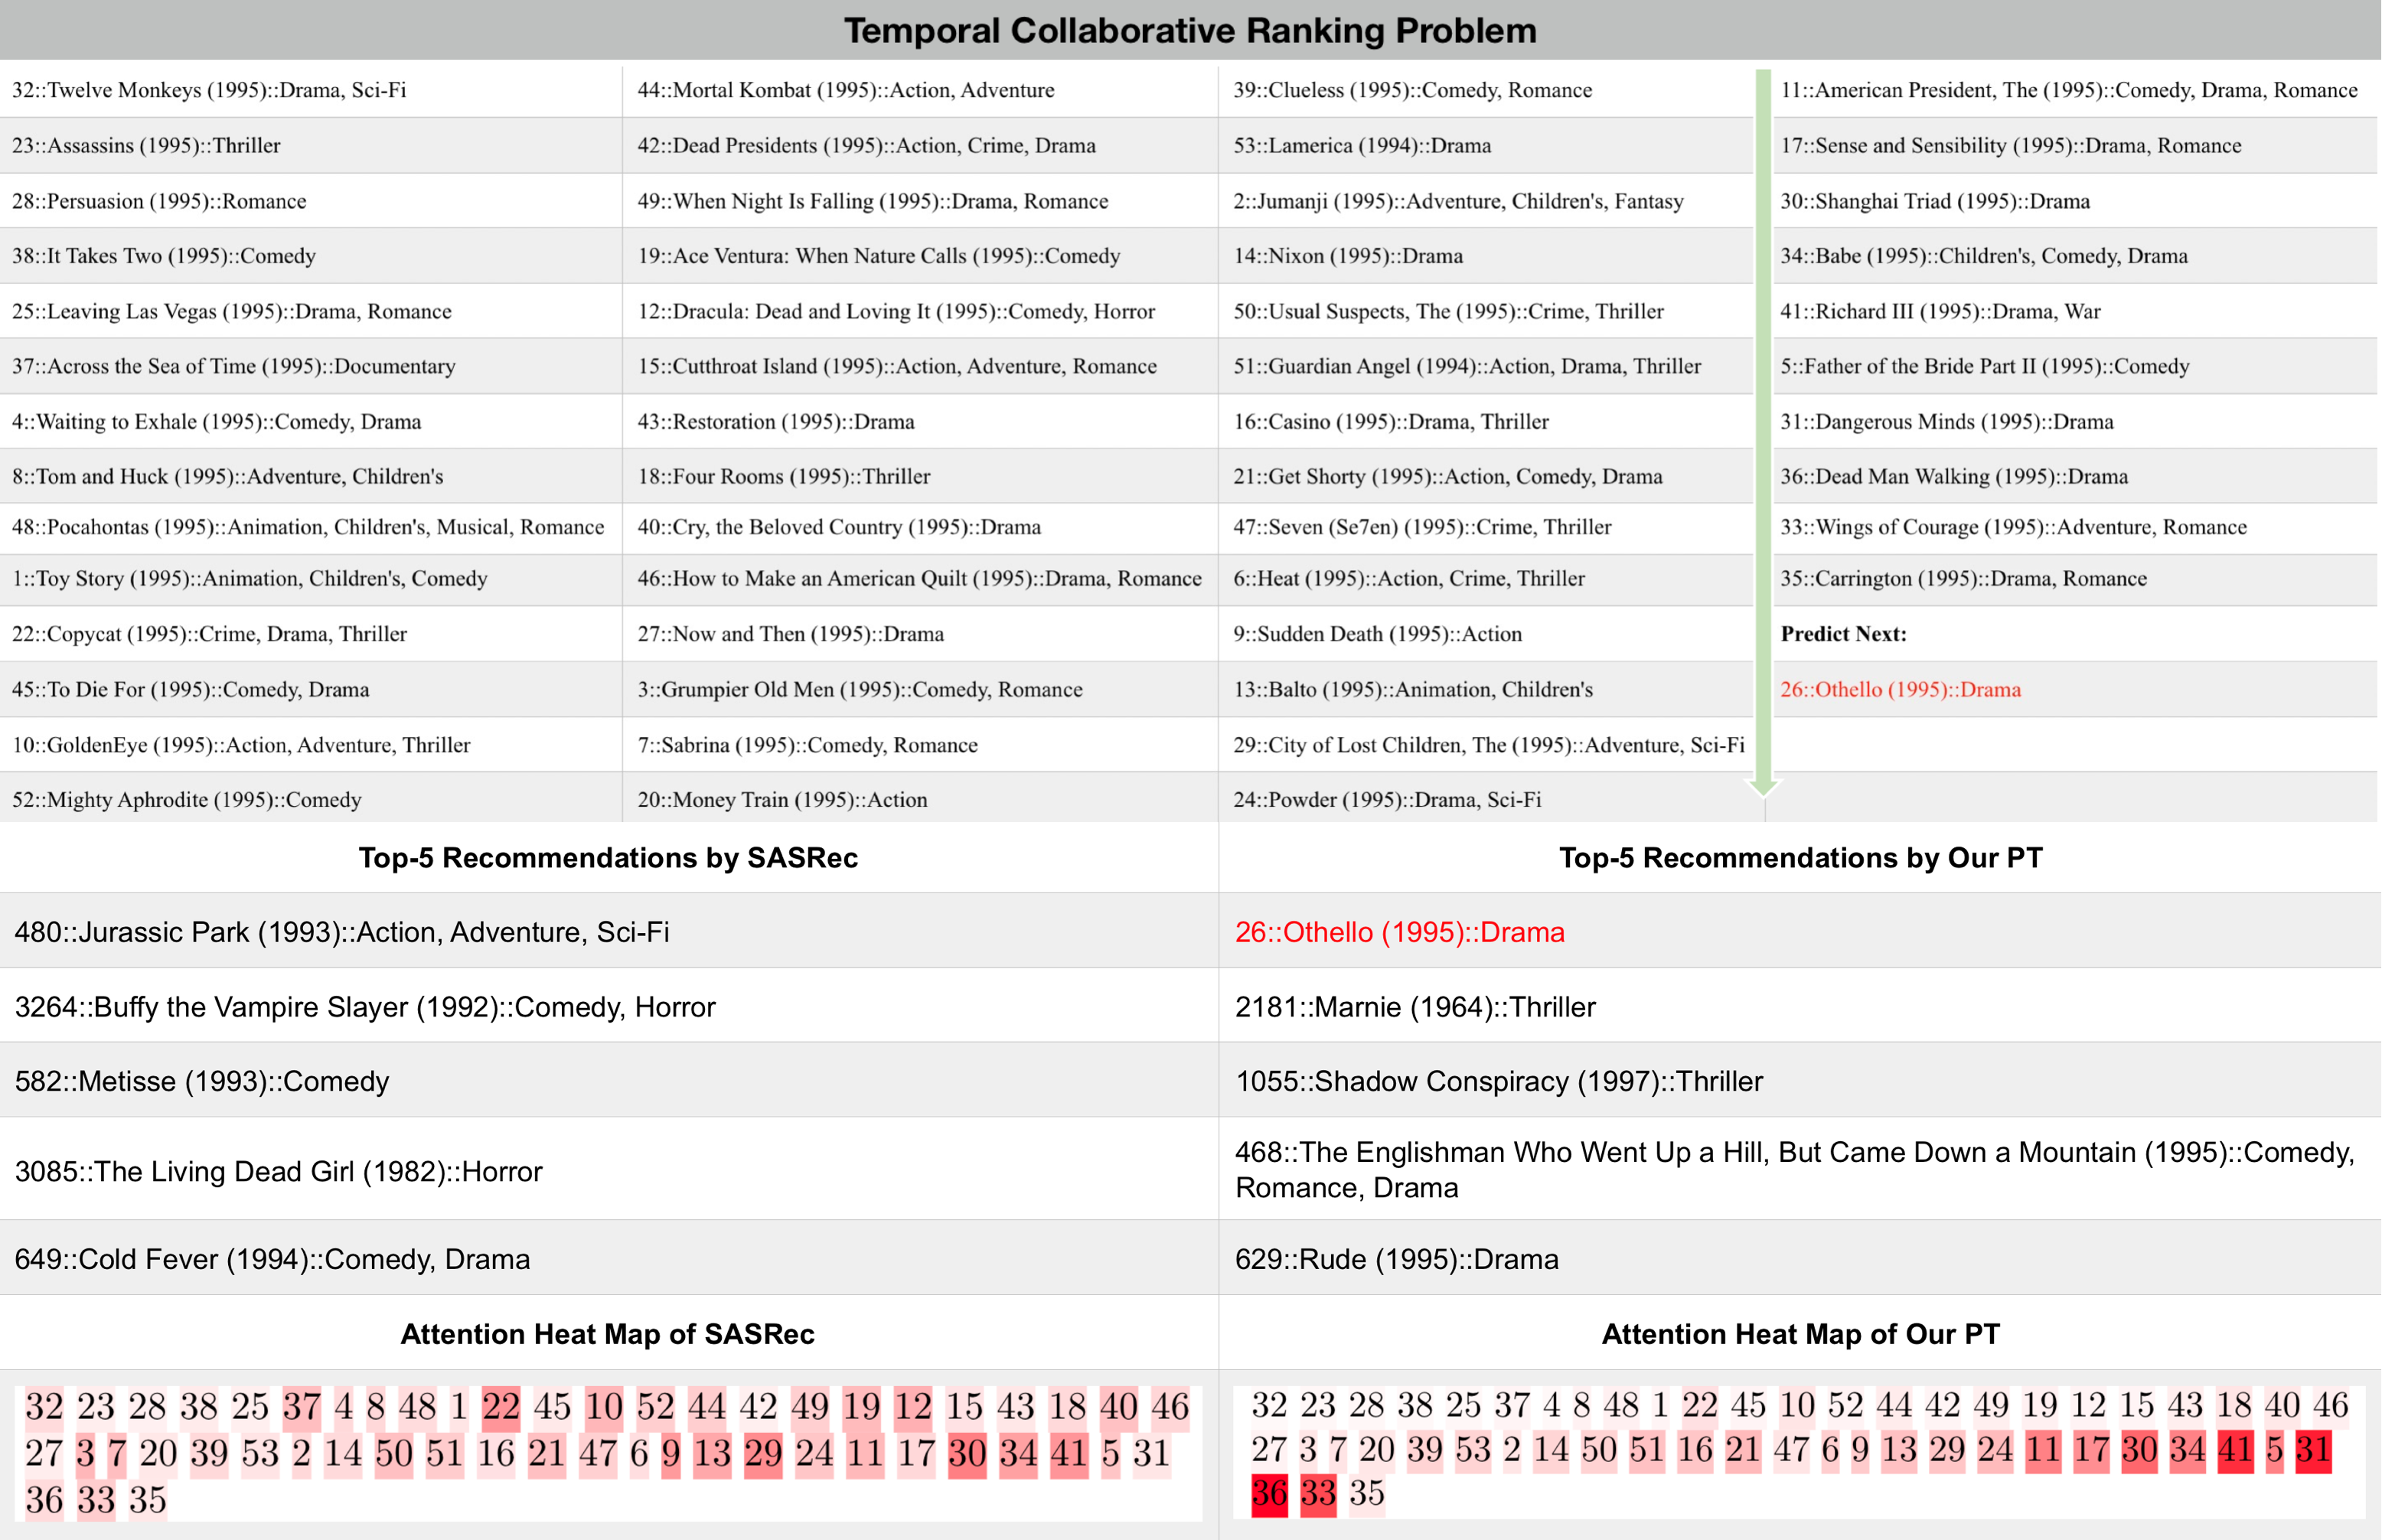Image resolution: width=2382 pixels, height=1540 pixels.
Task: Click Othello in Our PT top-5 list
Action: (x=1399, y=932)
